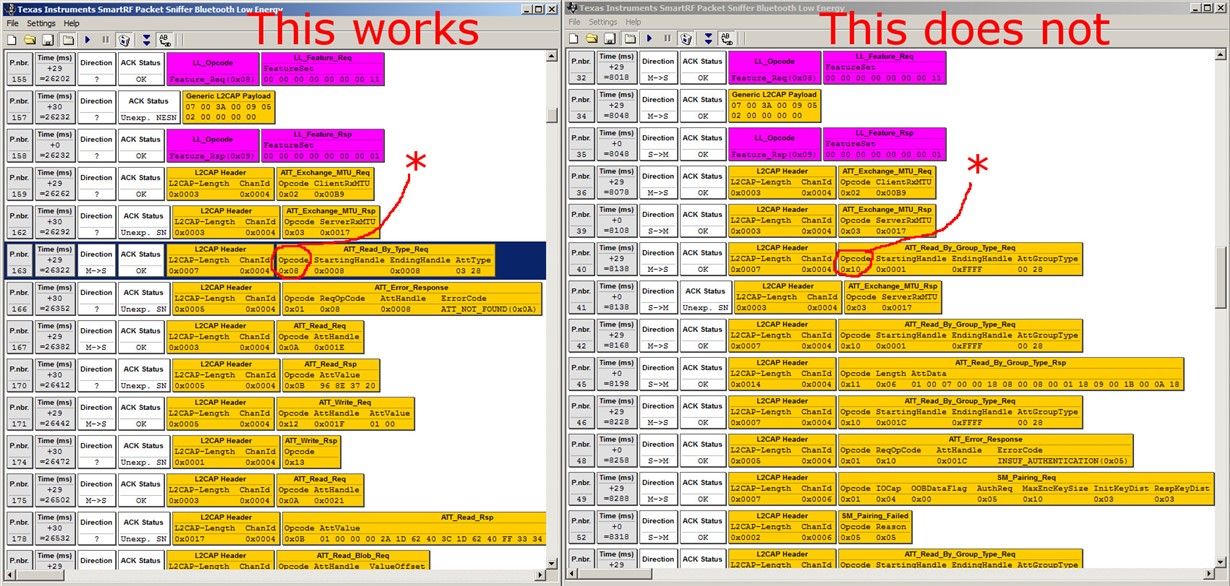Select packet number 155 cell in left window

pos(19,70)
